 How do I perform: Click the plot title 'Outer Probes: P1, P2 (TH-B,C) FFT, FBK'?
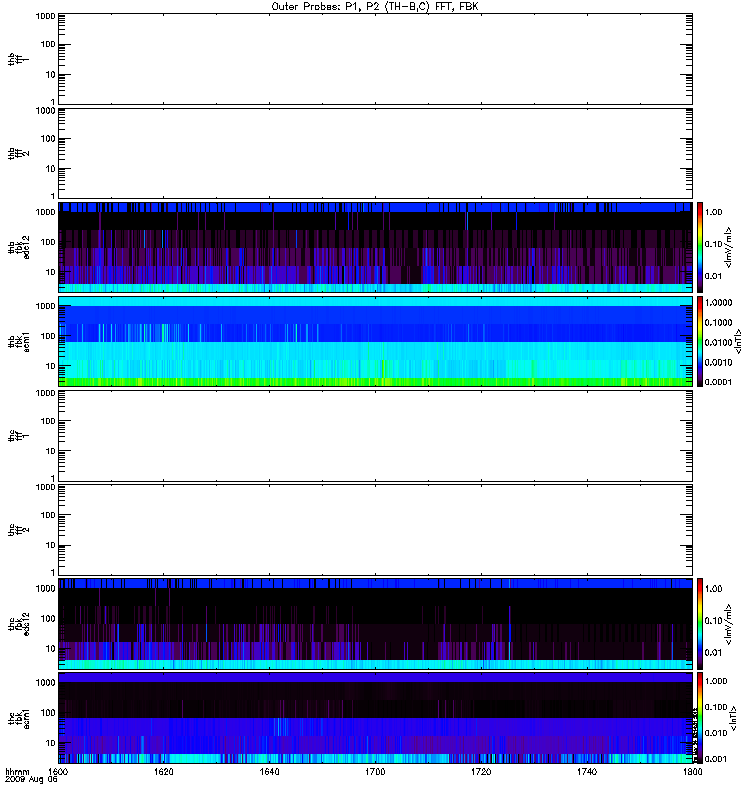[x=375, y=7]
